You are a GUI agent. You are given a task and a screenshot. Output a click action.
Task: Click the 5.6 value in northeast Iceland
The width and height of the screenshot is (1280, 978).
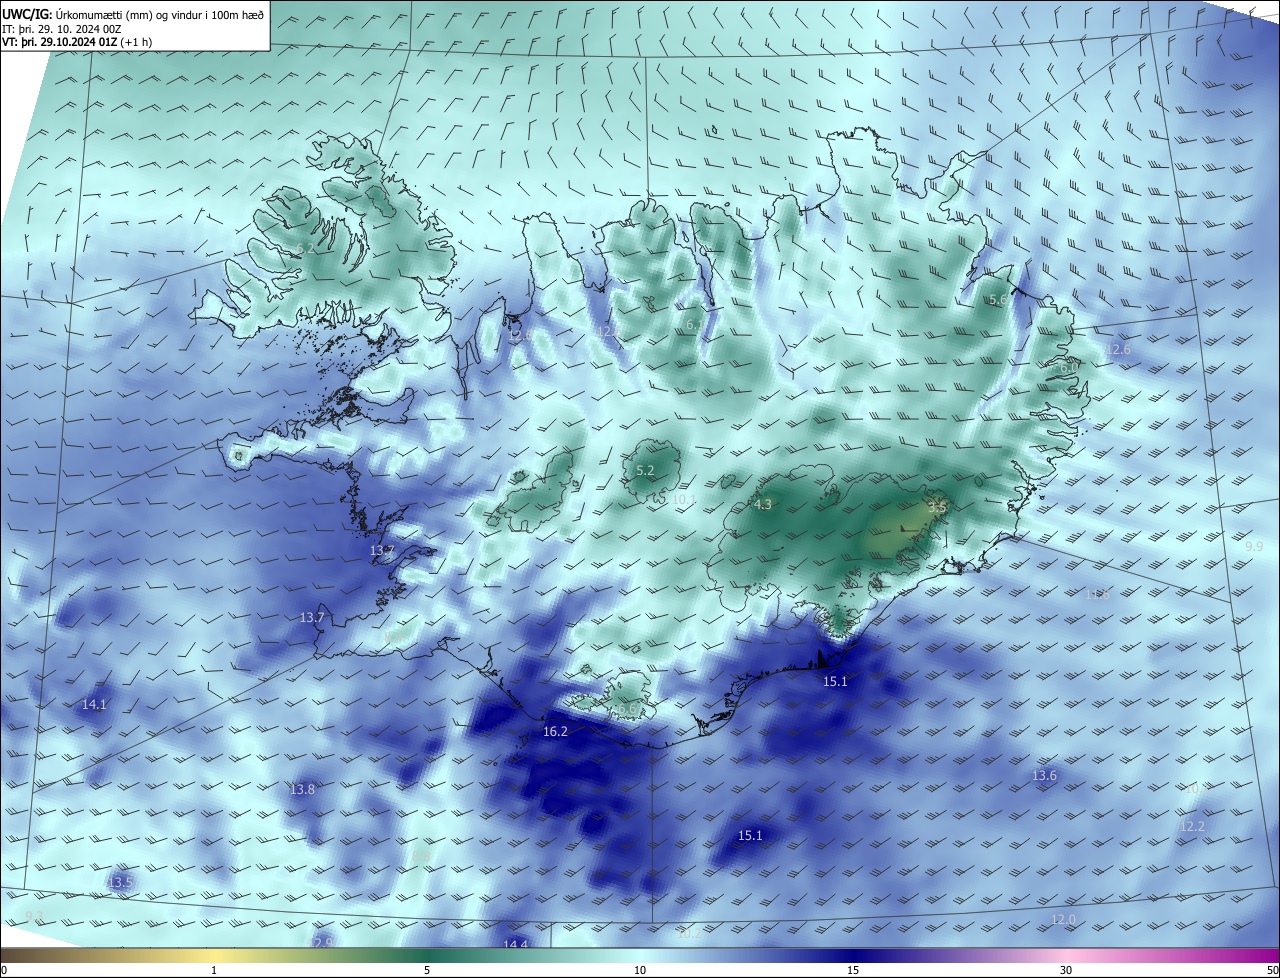coord(997,300)
